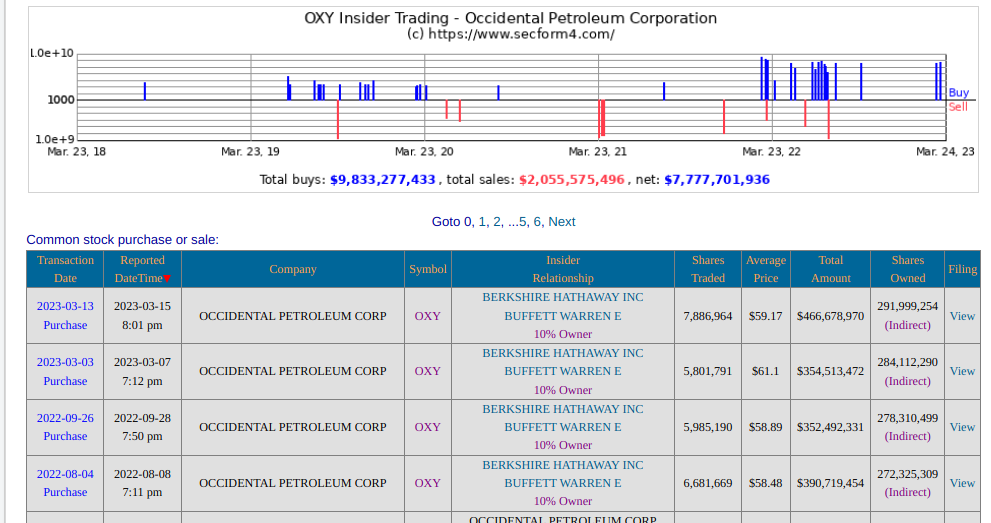The height and width of the screenshot is (523, 991).
Task: Click the Filing column header
Action: click(963, 269)
